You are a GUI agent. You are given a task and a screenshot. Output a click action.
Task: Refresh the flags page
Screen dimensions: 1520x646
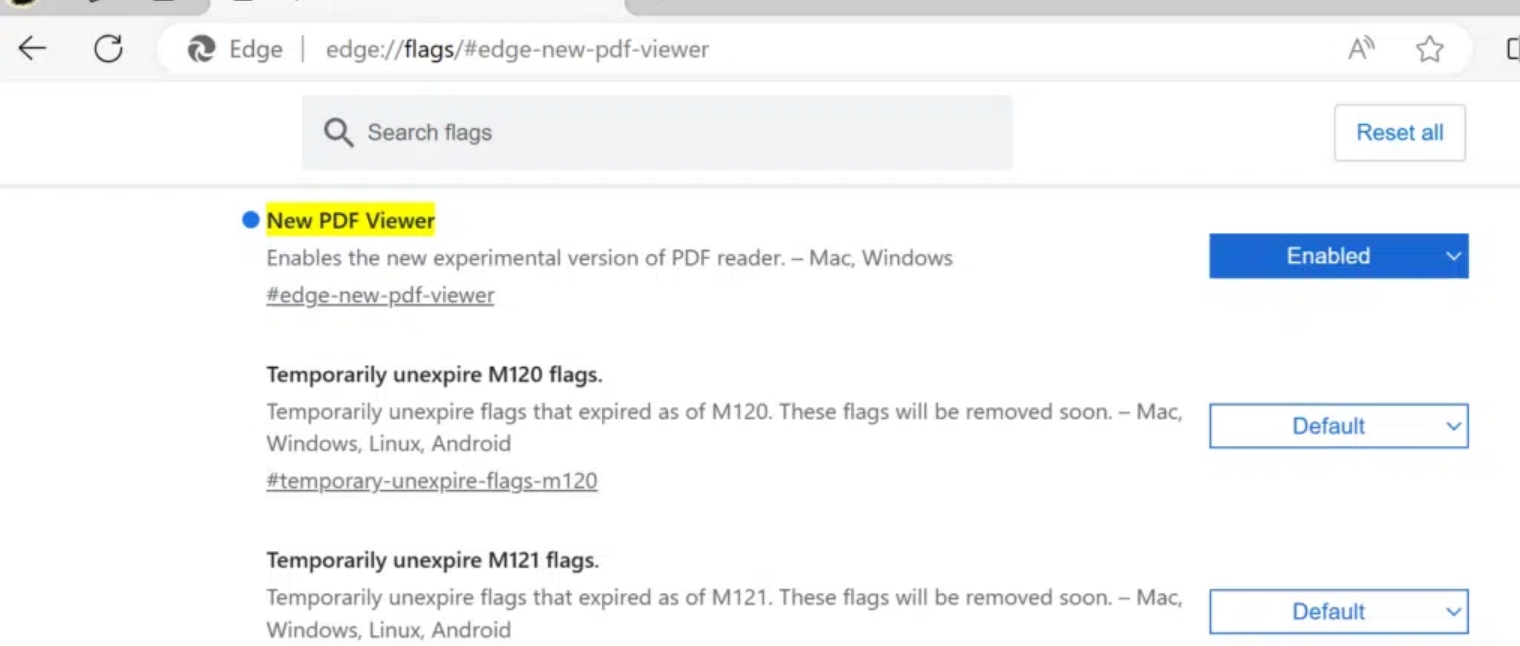108,48
